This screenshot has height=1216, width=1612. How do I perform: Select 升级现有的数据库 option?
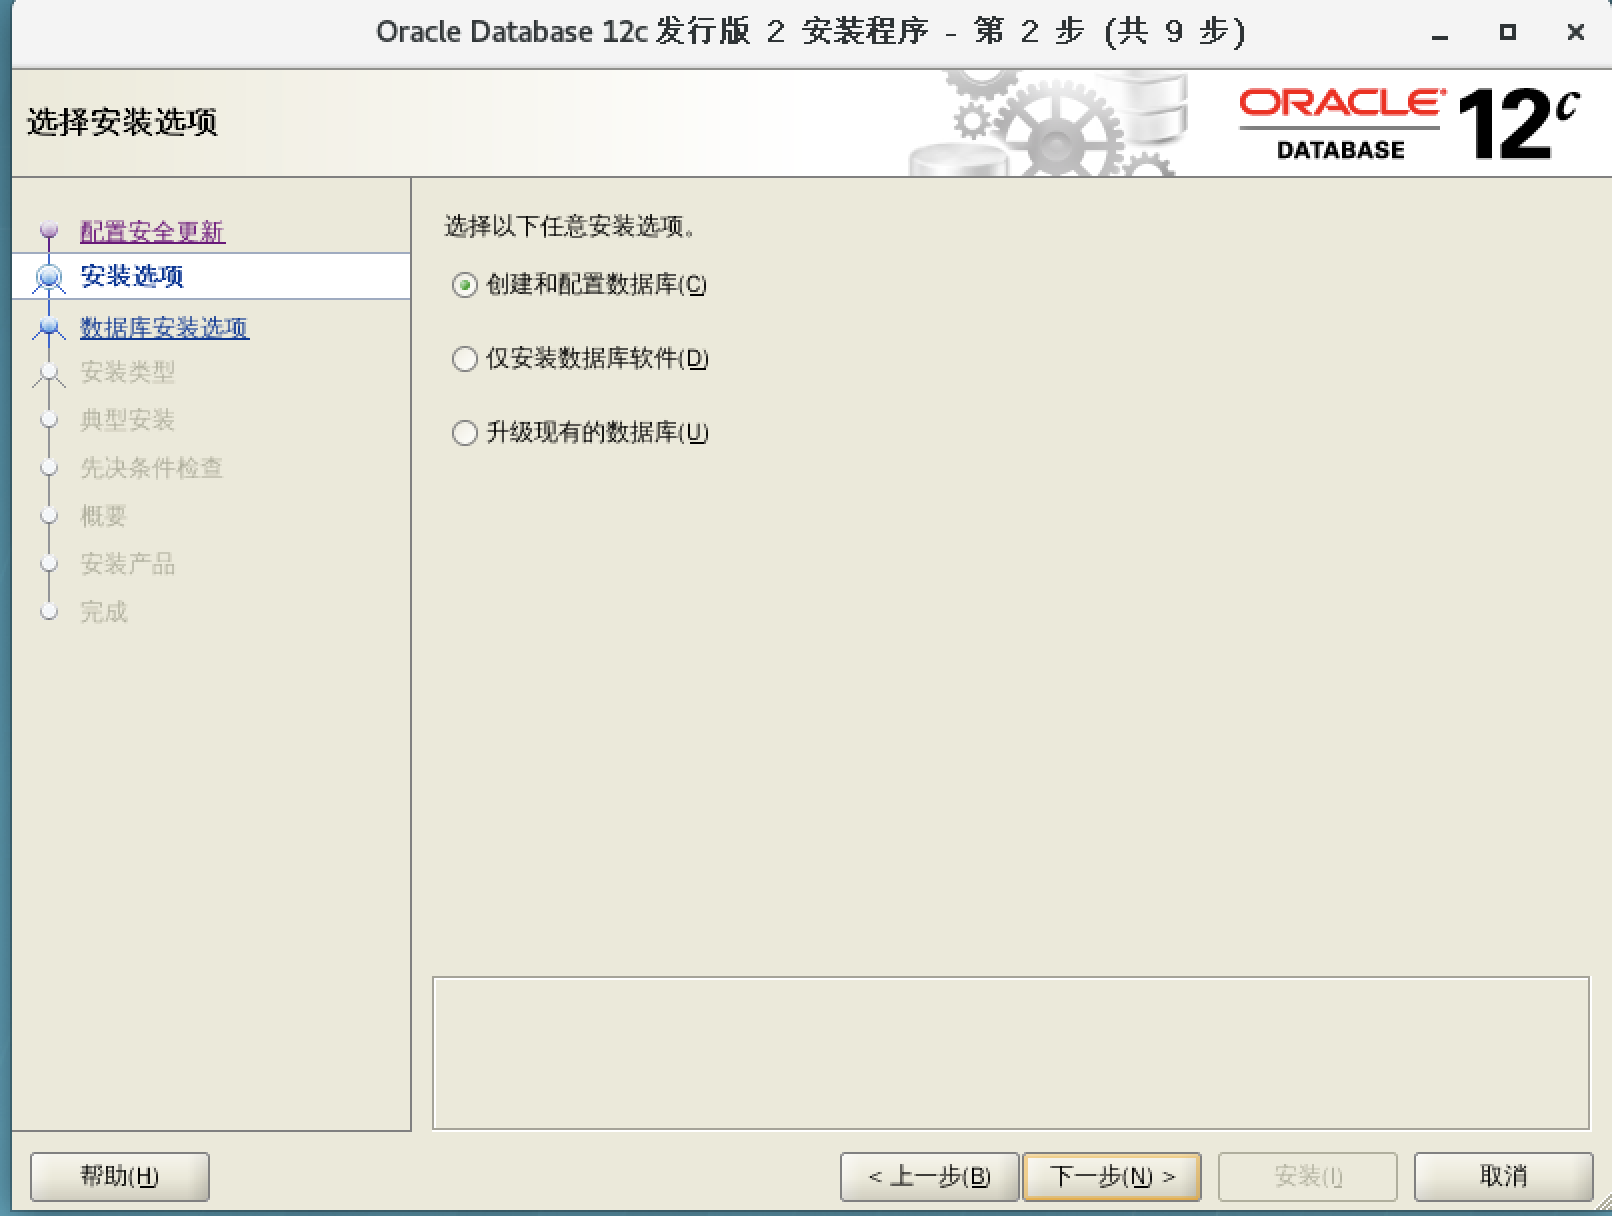point(463,433)
